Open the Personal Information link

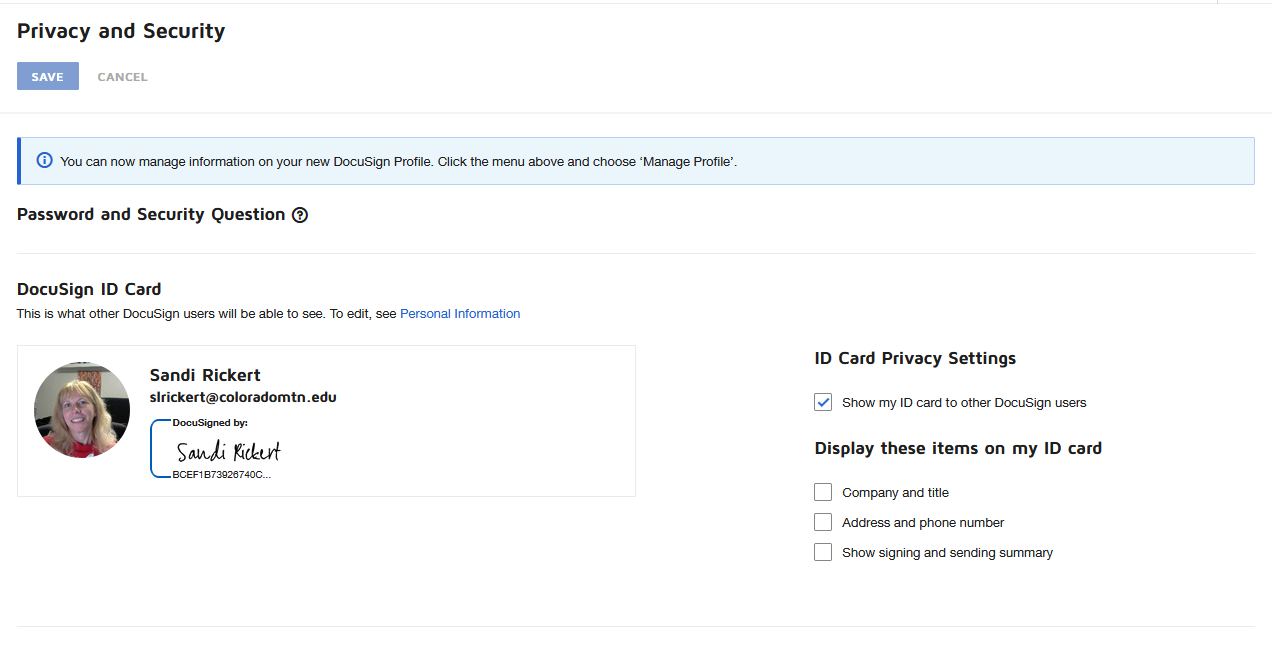click(x=460, y=314)
